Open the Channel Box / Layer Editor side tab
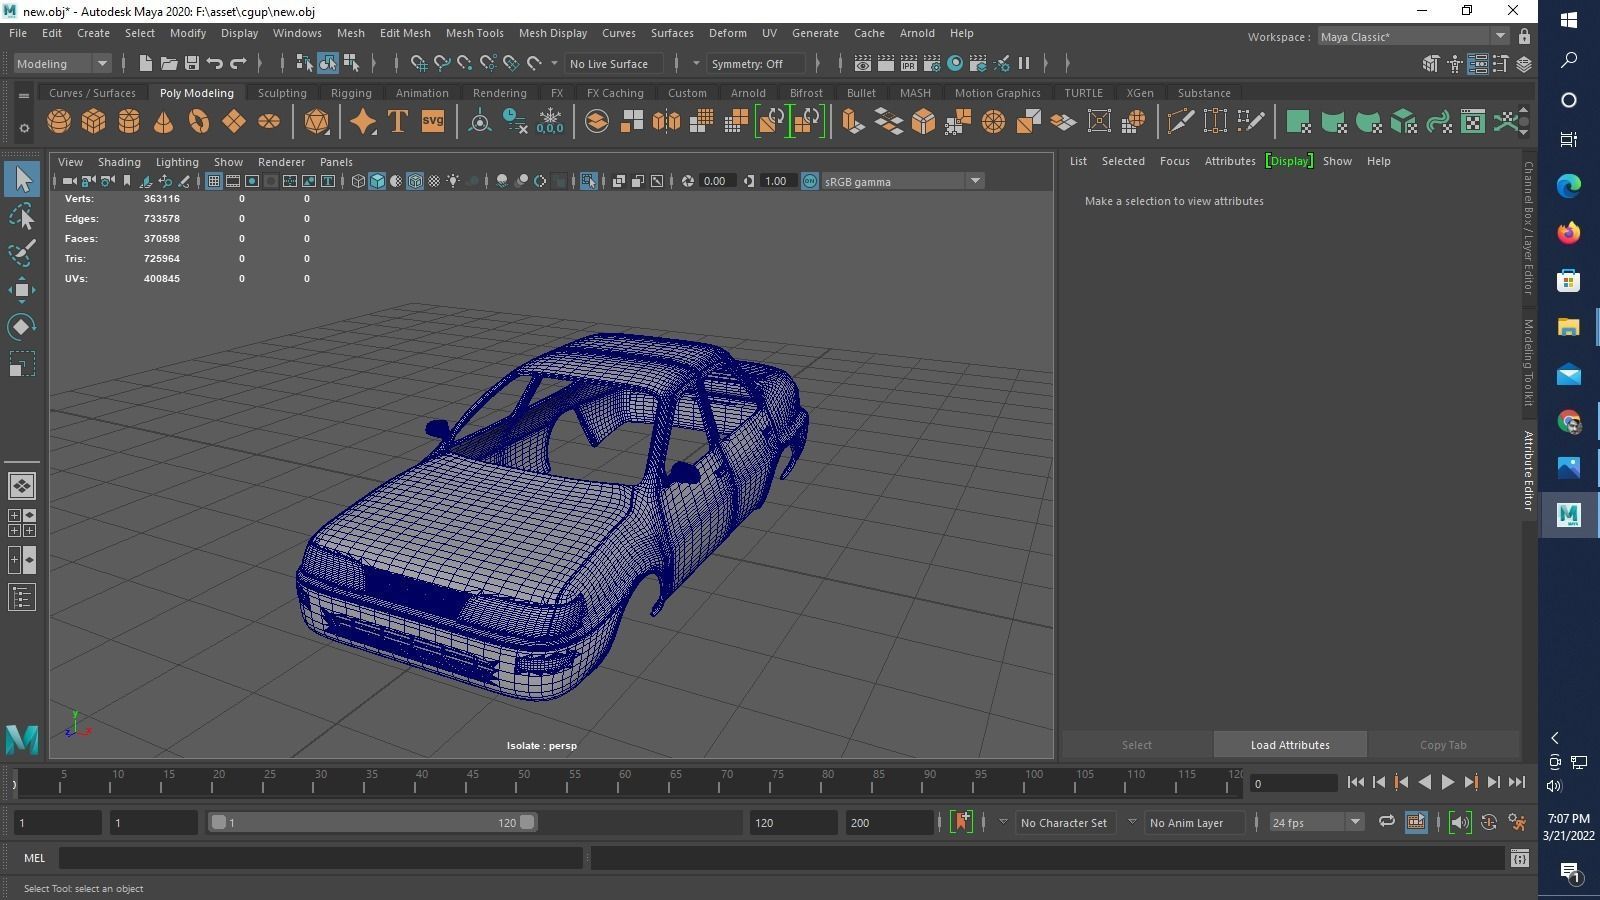 coord(1528,228)
